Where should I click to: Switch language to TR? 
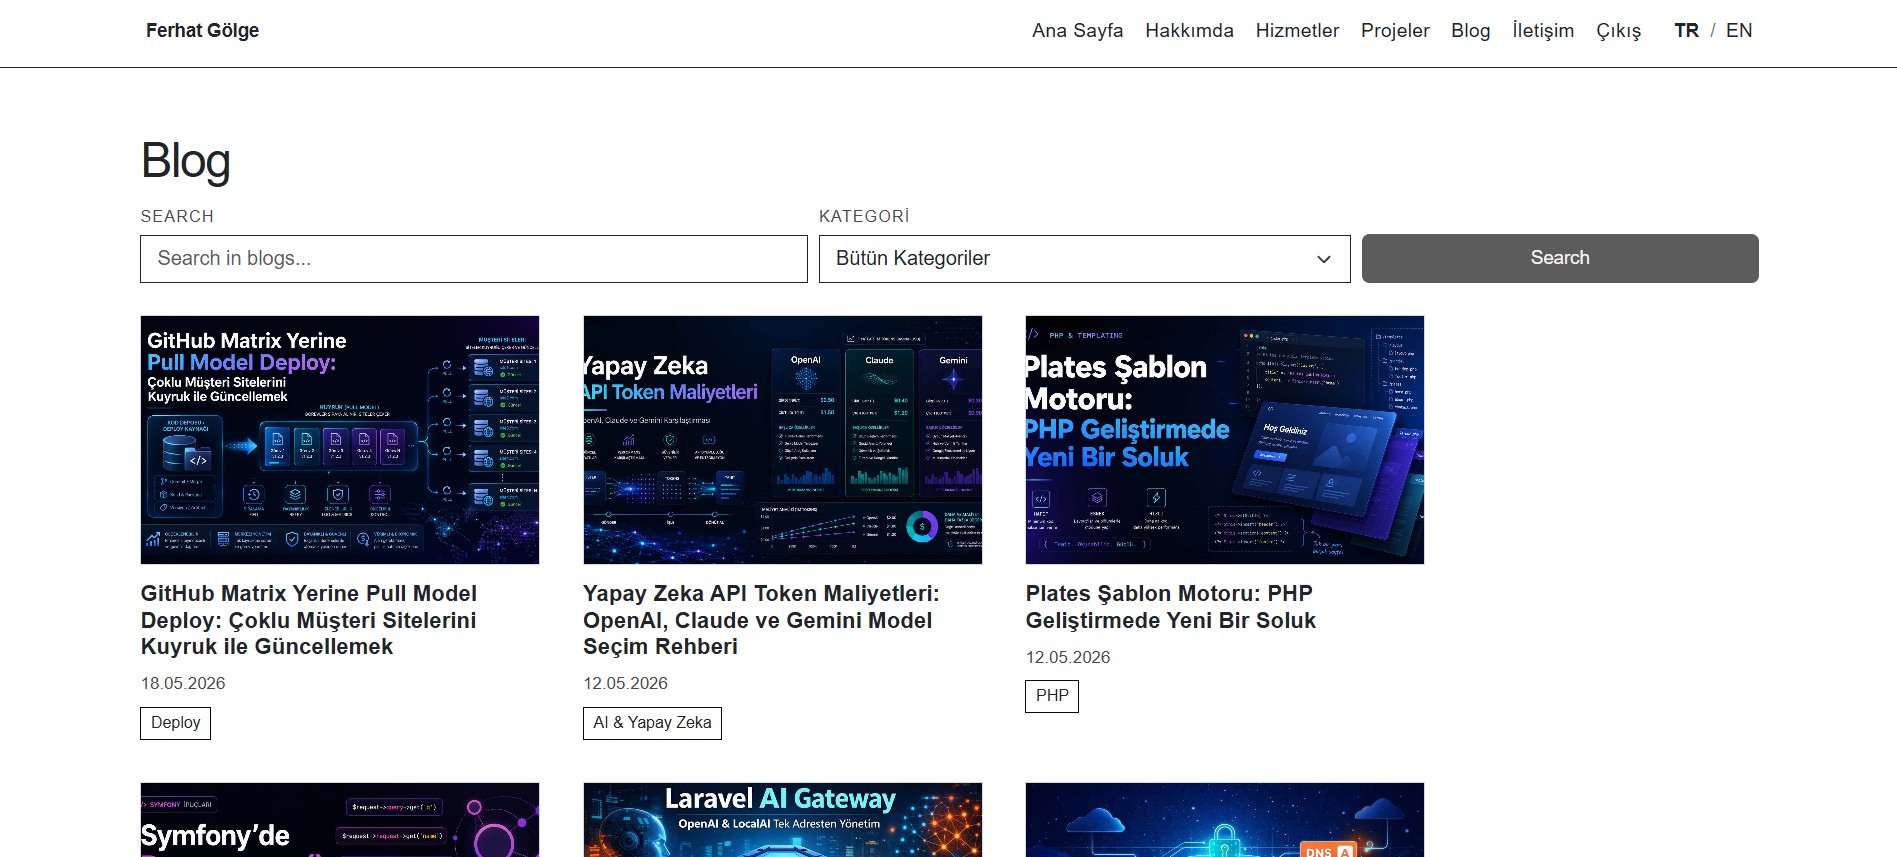(1686, 31)
